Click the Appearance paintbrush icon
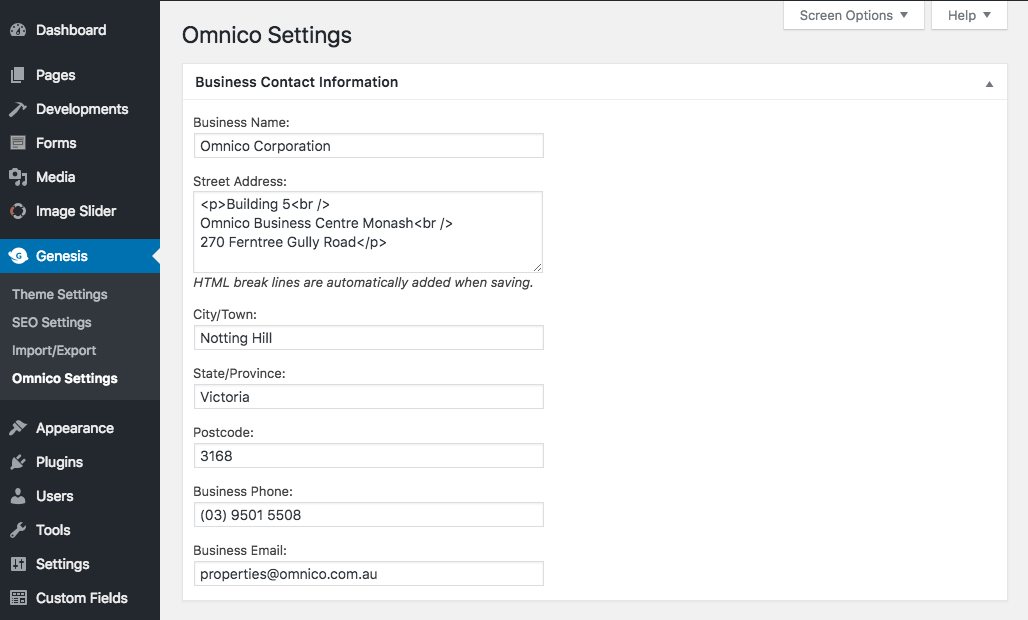1028x620 pixels. coord(18,428)
